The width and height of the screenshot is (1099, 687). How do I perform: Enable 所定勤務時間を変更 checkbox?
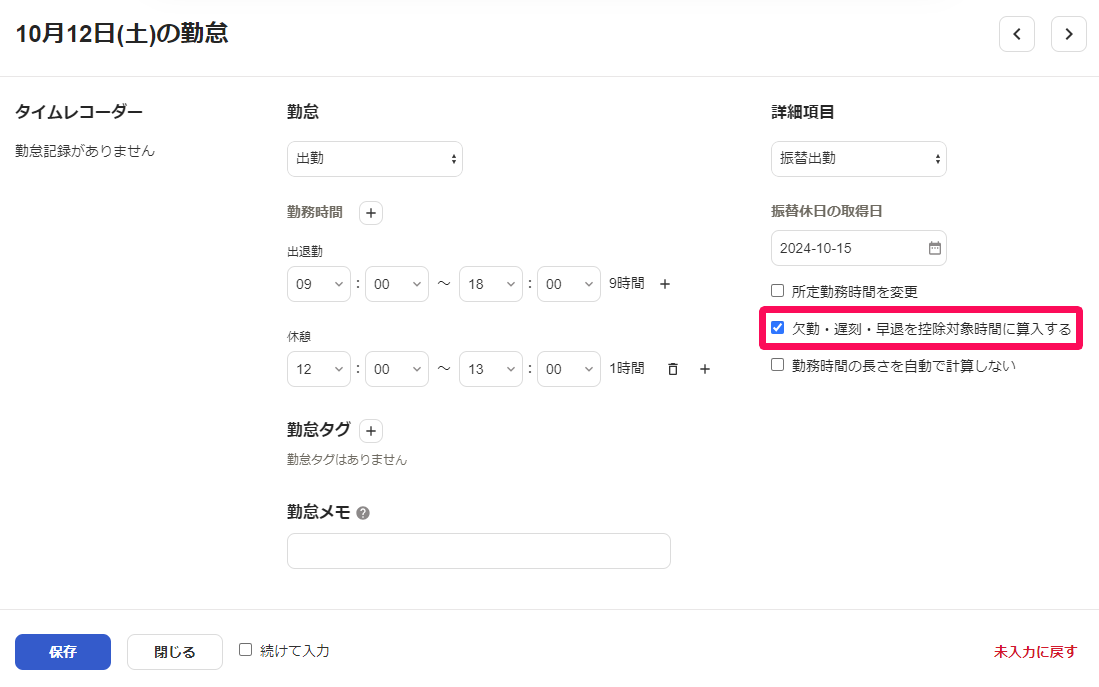[x=777, y=291]
